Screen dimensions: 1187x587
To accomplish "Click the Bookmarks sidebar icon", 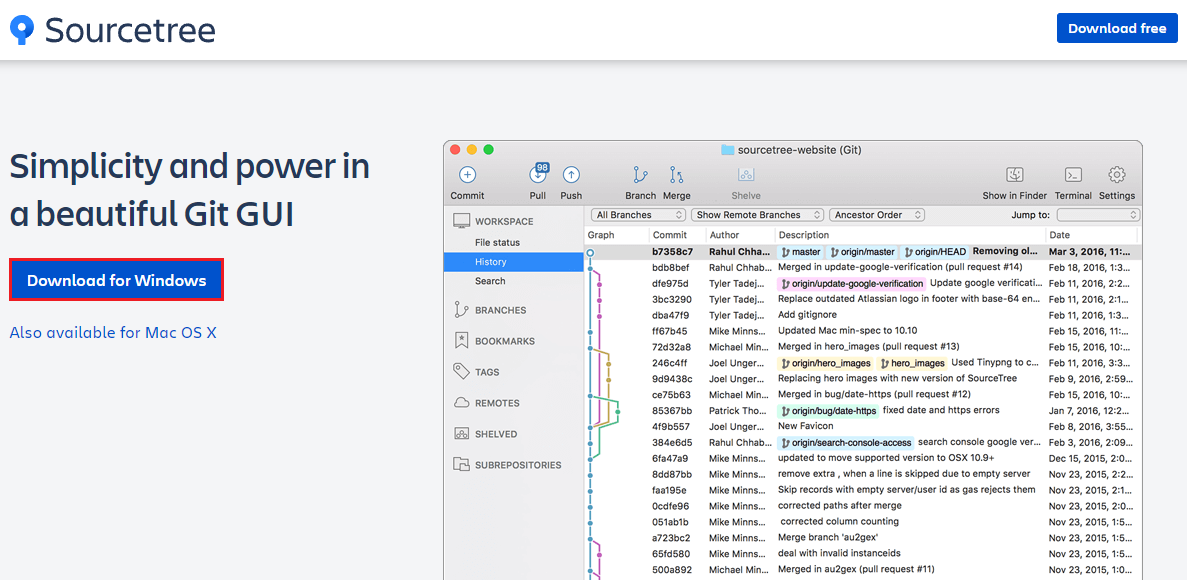I will tap(460, 341).
